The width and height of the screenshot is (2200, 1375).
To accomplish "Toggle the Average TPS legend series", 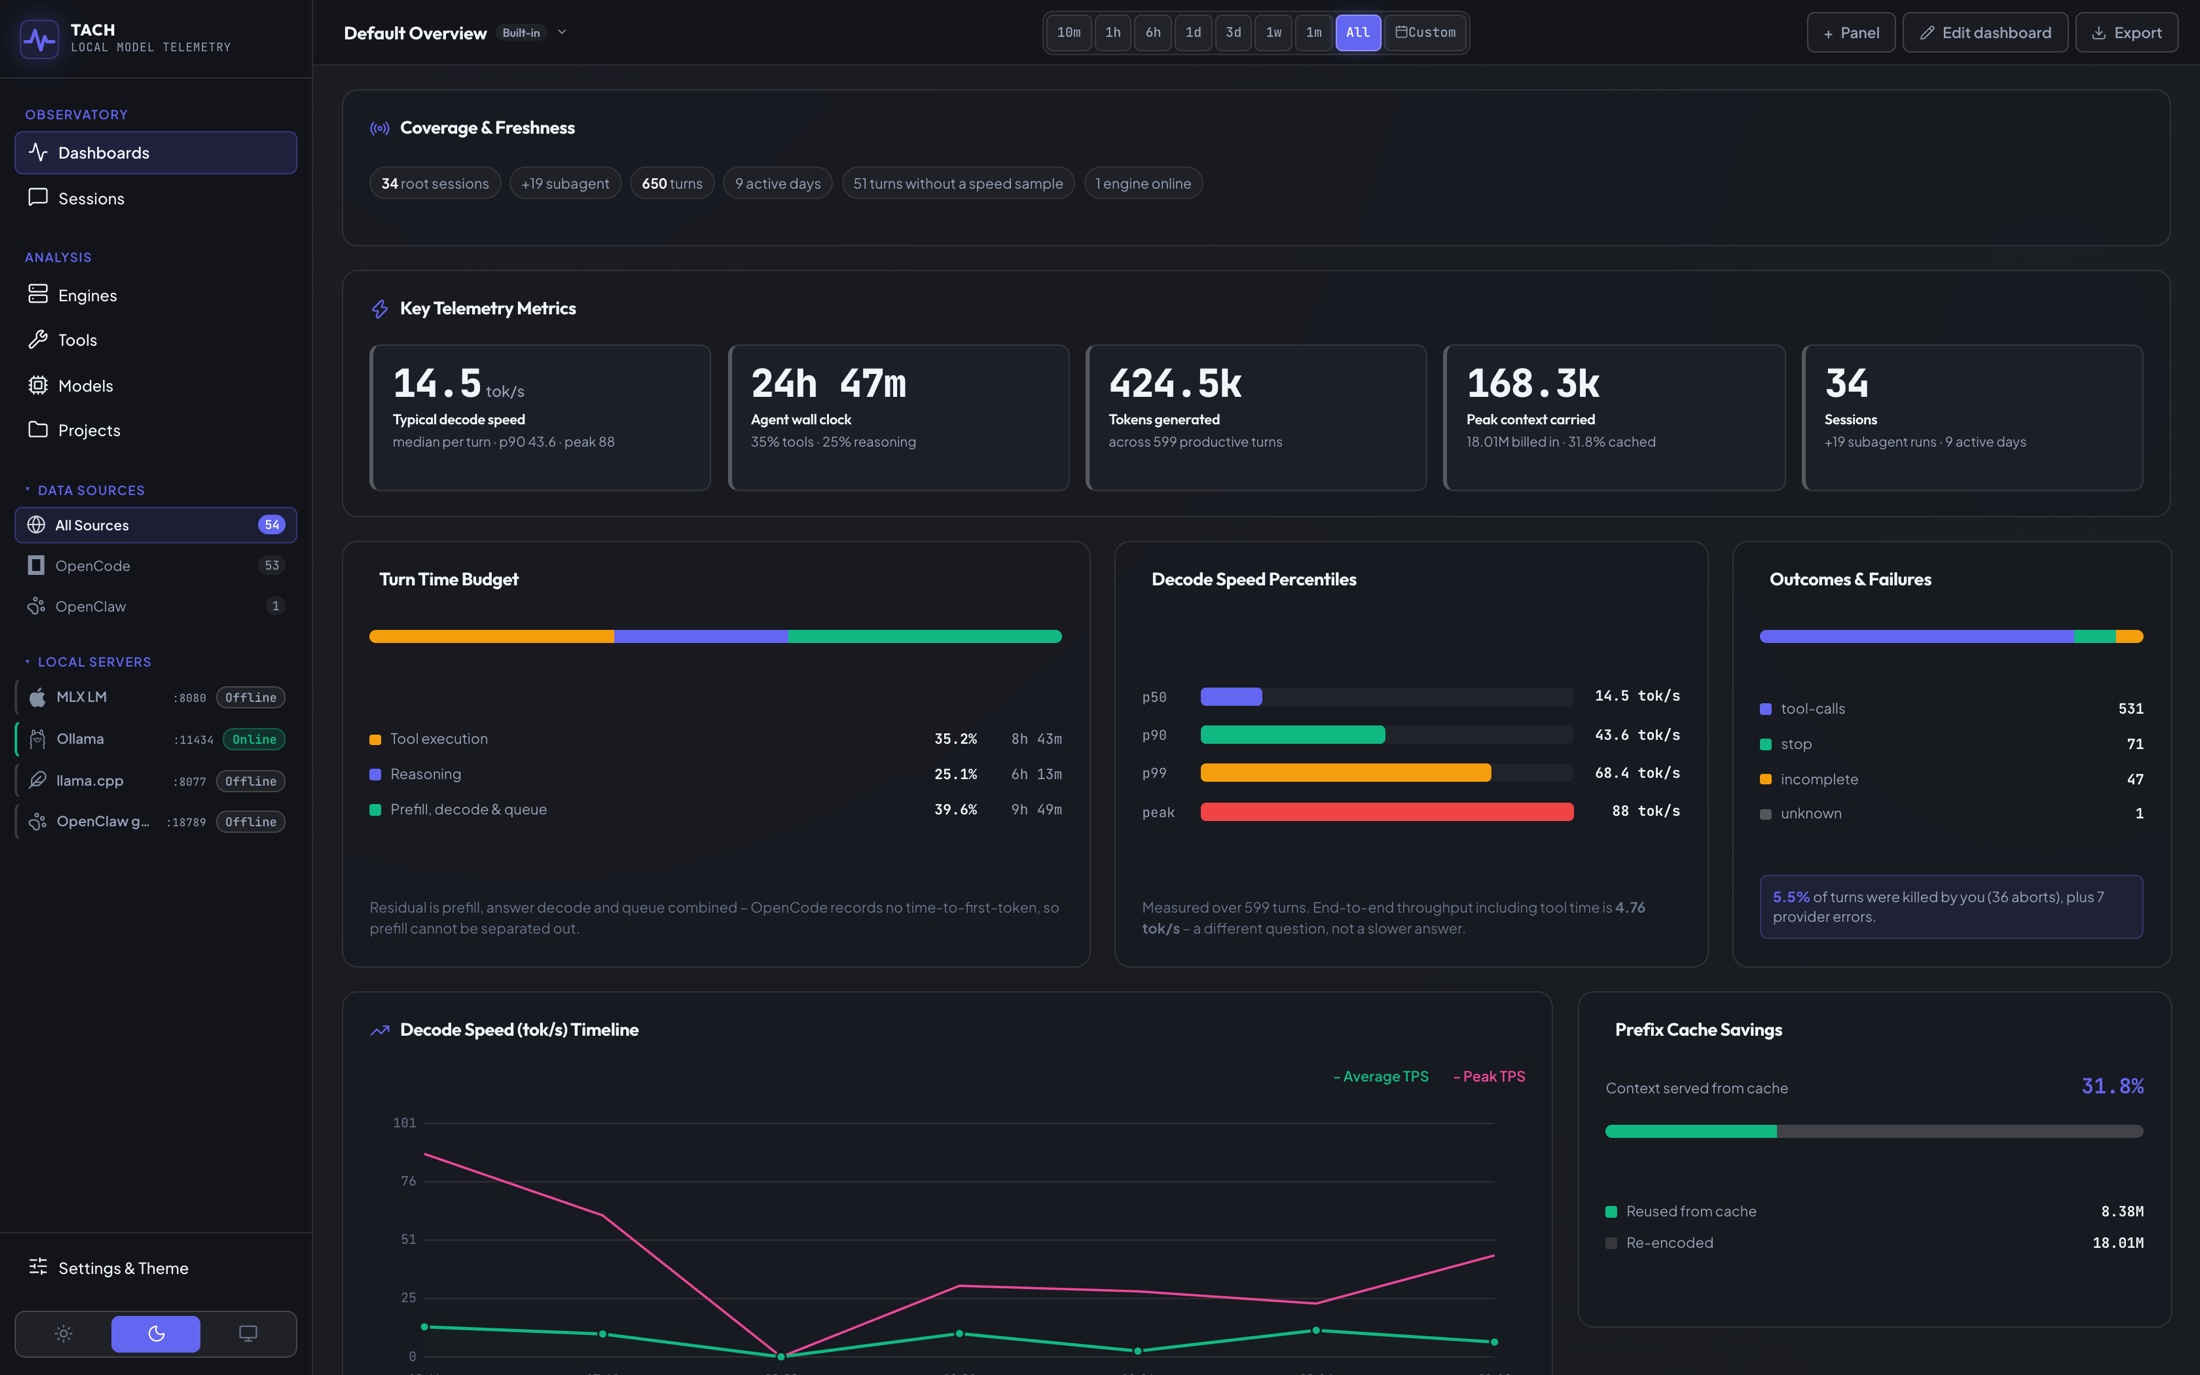I will 1380,1077.
